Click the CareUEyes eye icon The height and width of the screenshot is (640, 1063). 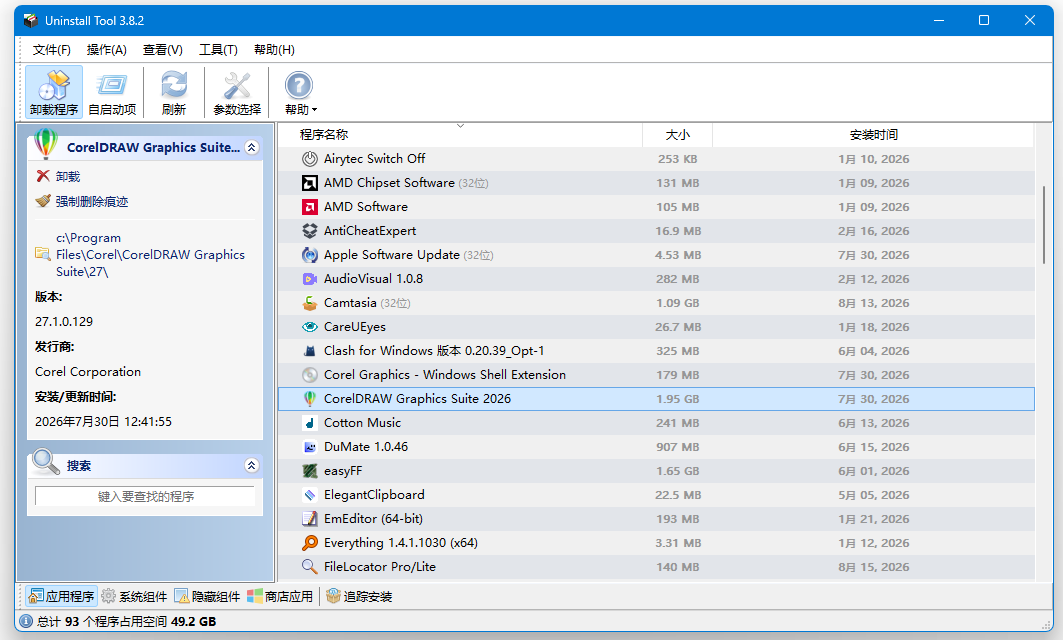[310, 327]
